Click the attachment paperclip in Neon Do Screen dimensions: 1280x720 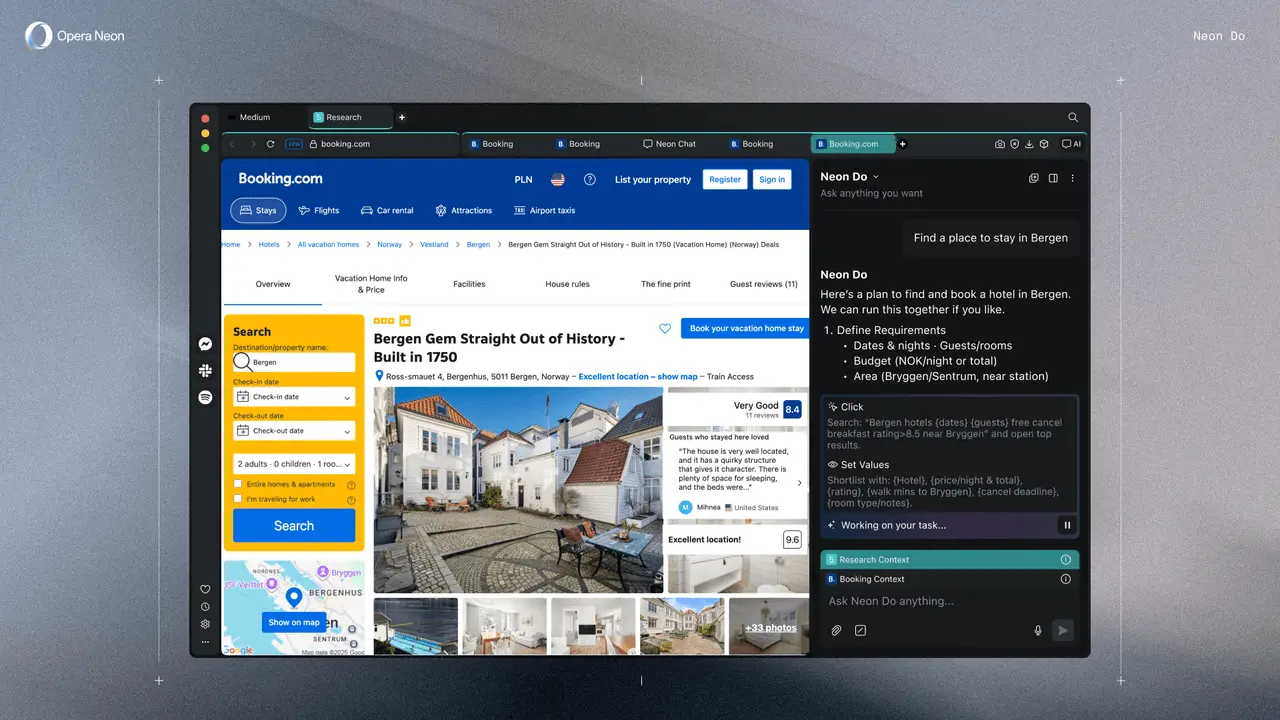[x=836, y=630]
